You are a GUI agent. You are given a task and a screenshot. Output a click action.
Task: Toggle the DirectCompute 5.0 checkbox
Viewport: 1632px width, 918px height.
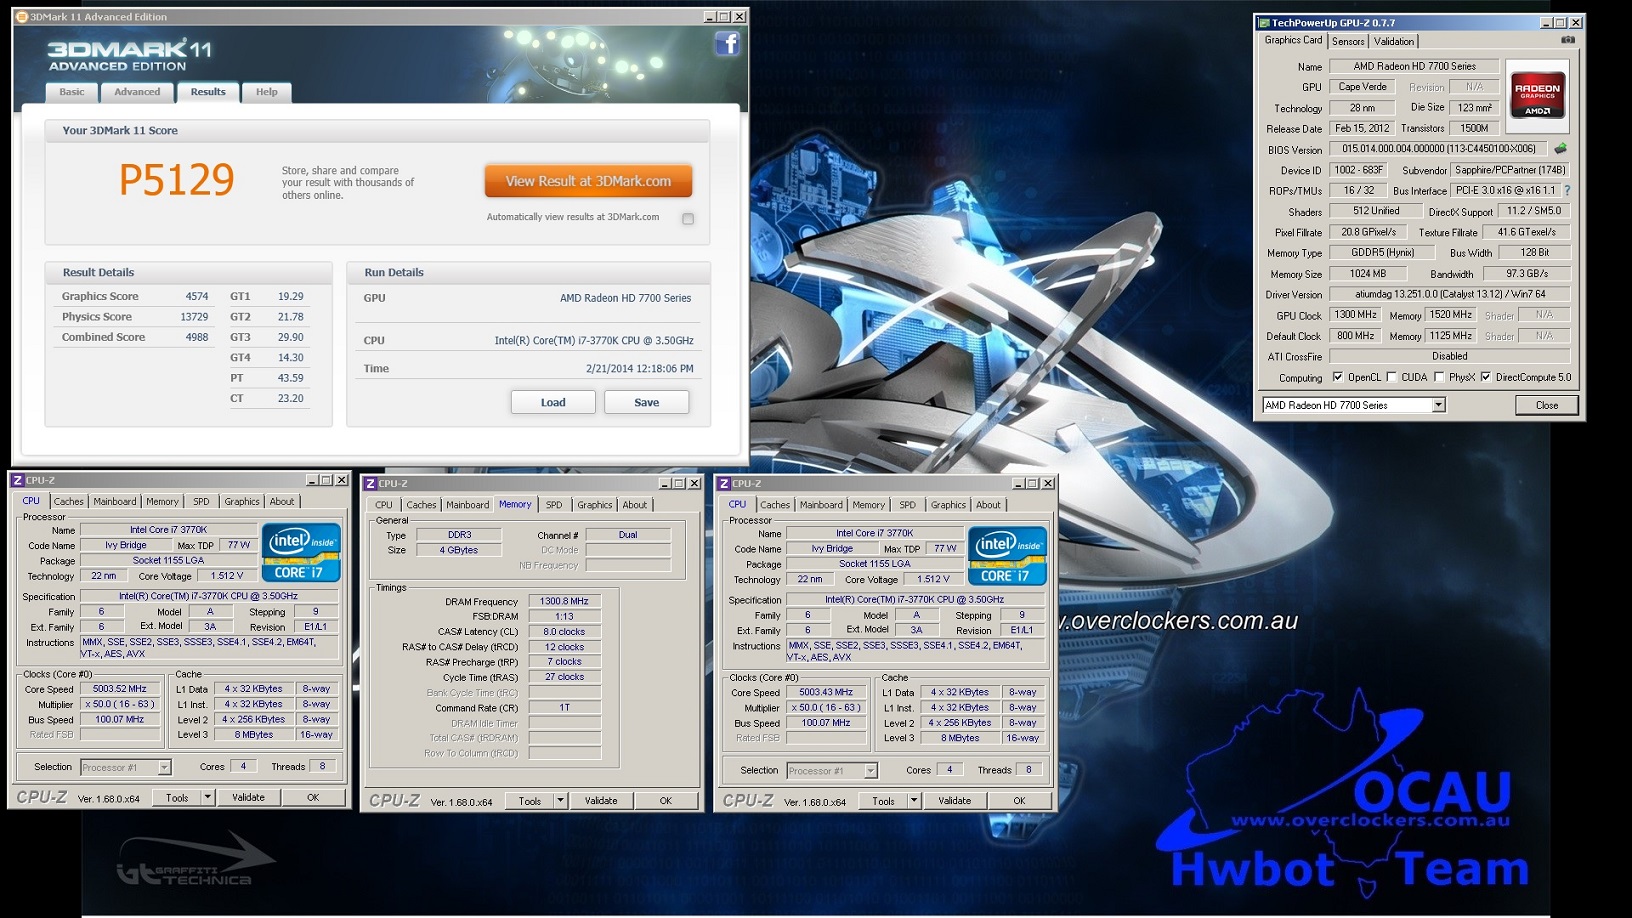[1486, 377]
